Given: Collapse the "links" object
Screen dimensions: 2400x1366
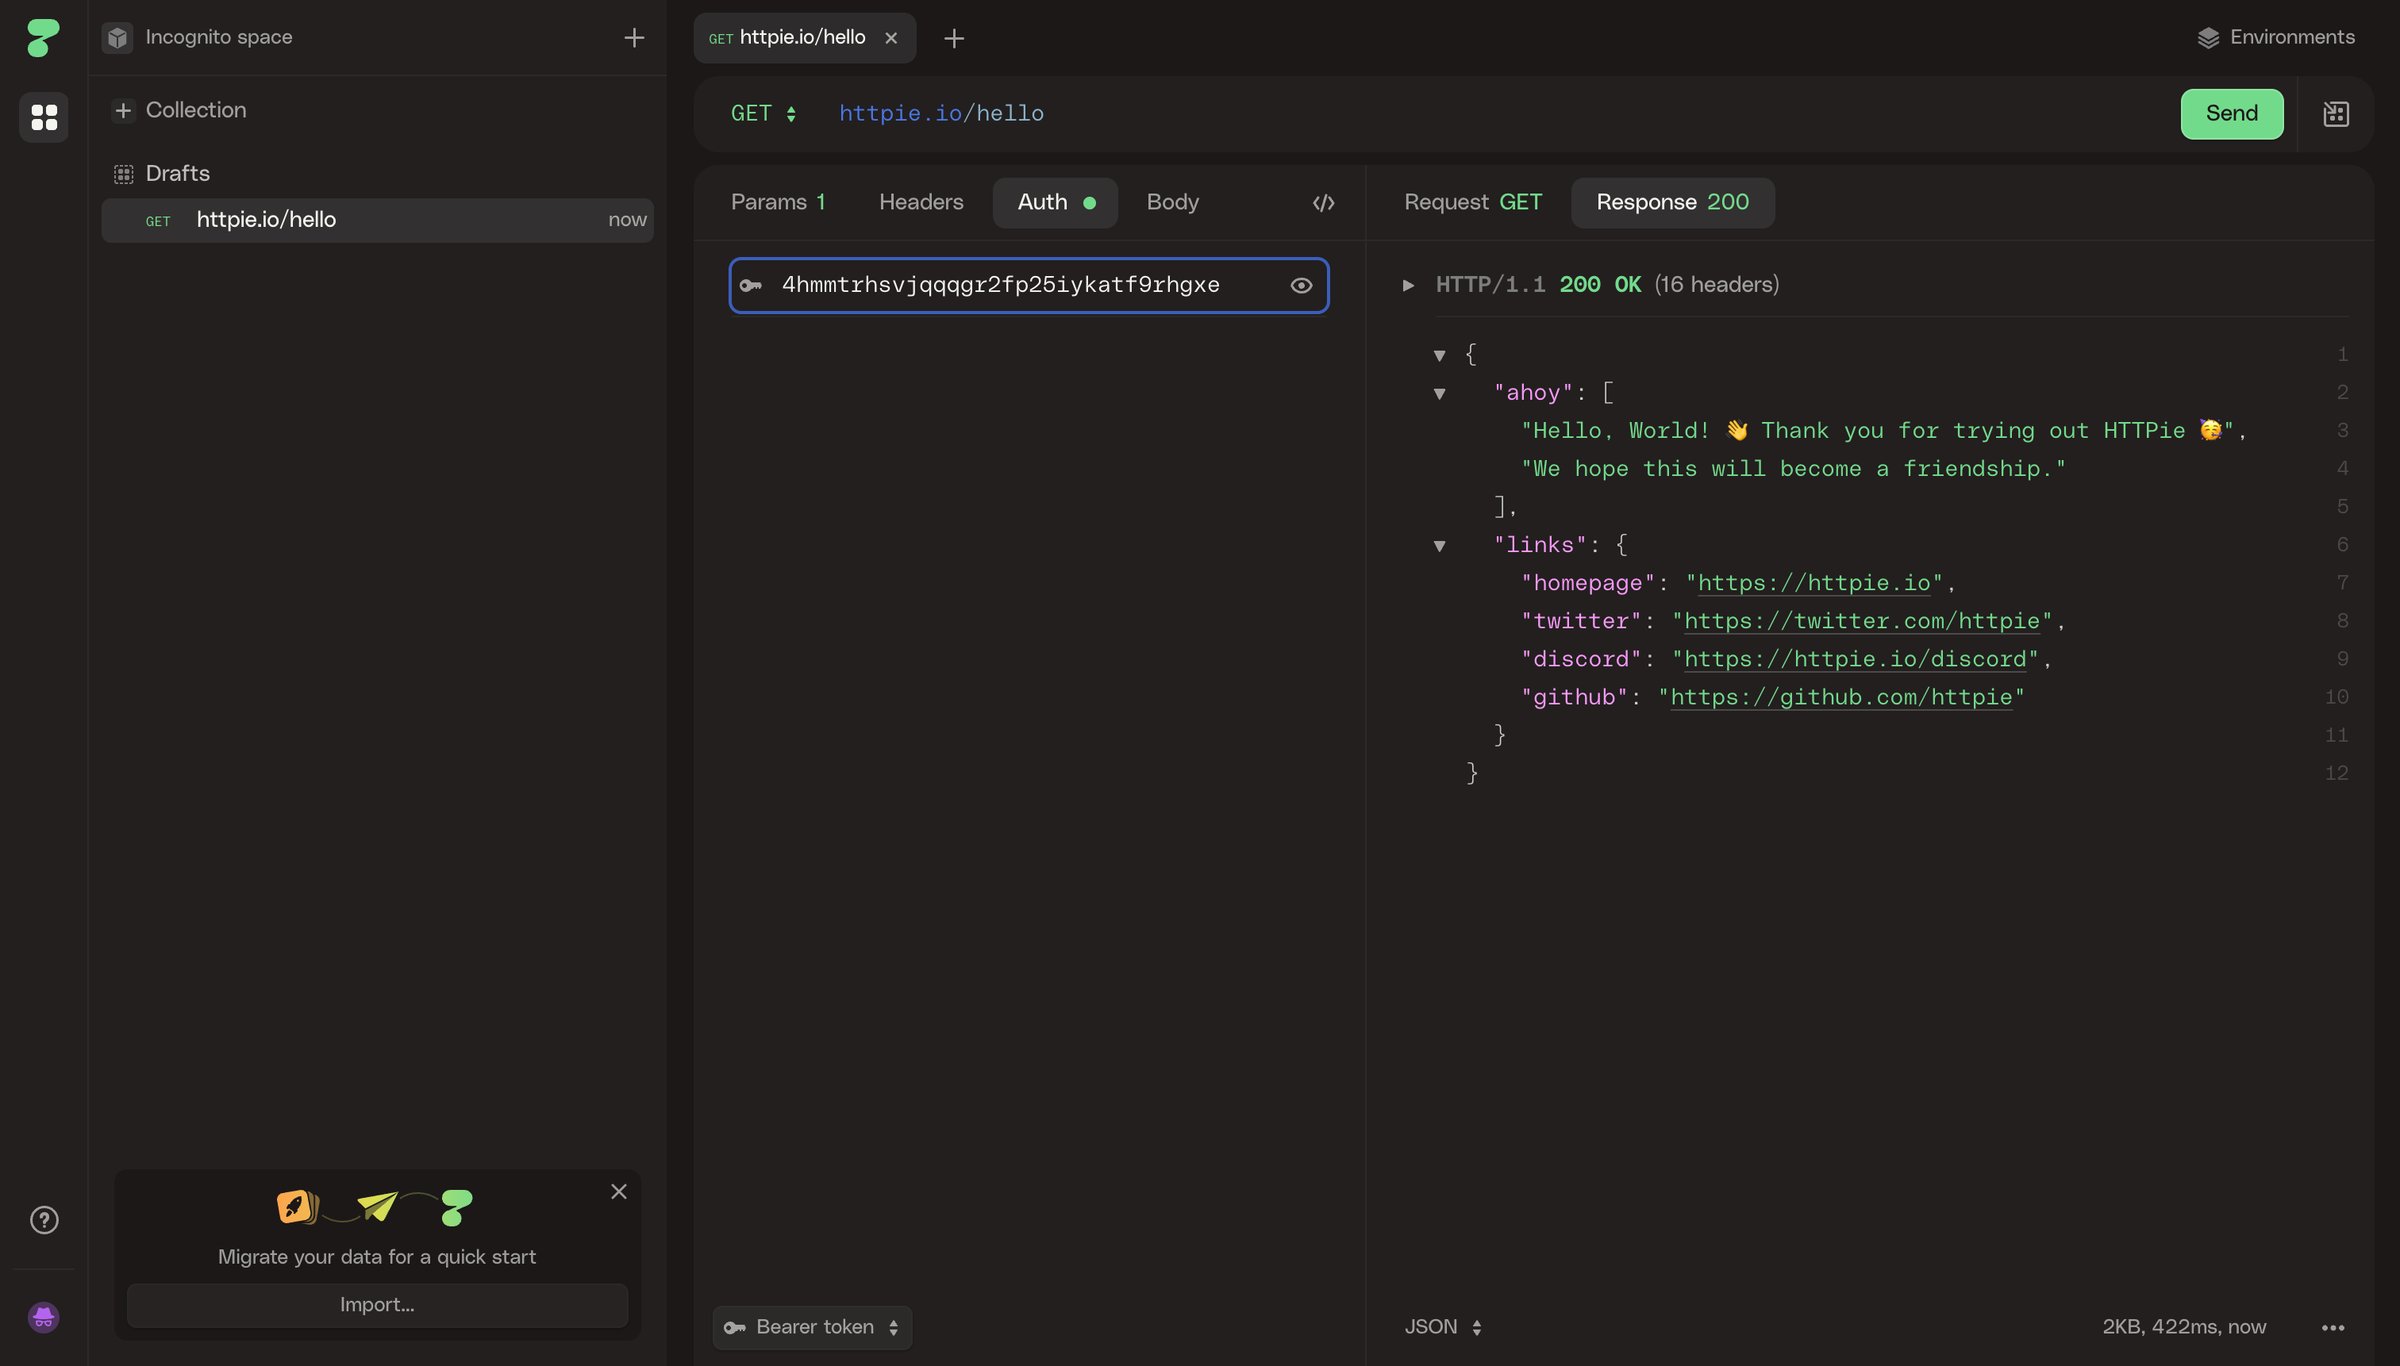Looking at the screenshot, I should [x=1439, y=546].
